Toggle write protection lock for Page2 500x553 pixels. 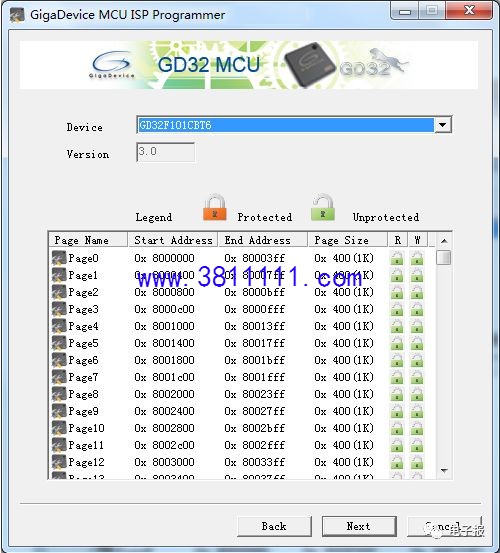pos(417,292)
